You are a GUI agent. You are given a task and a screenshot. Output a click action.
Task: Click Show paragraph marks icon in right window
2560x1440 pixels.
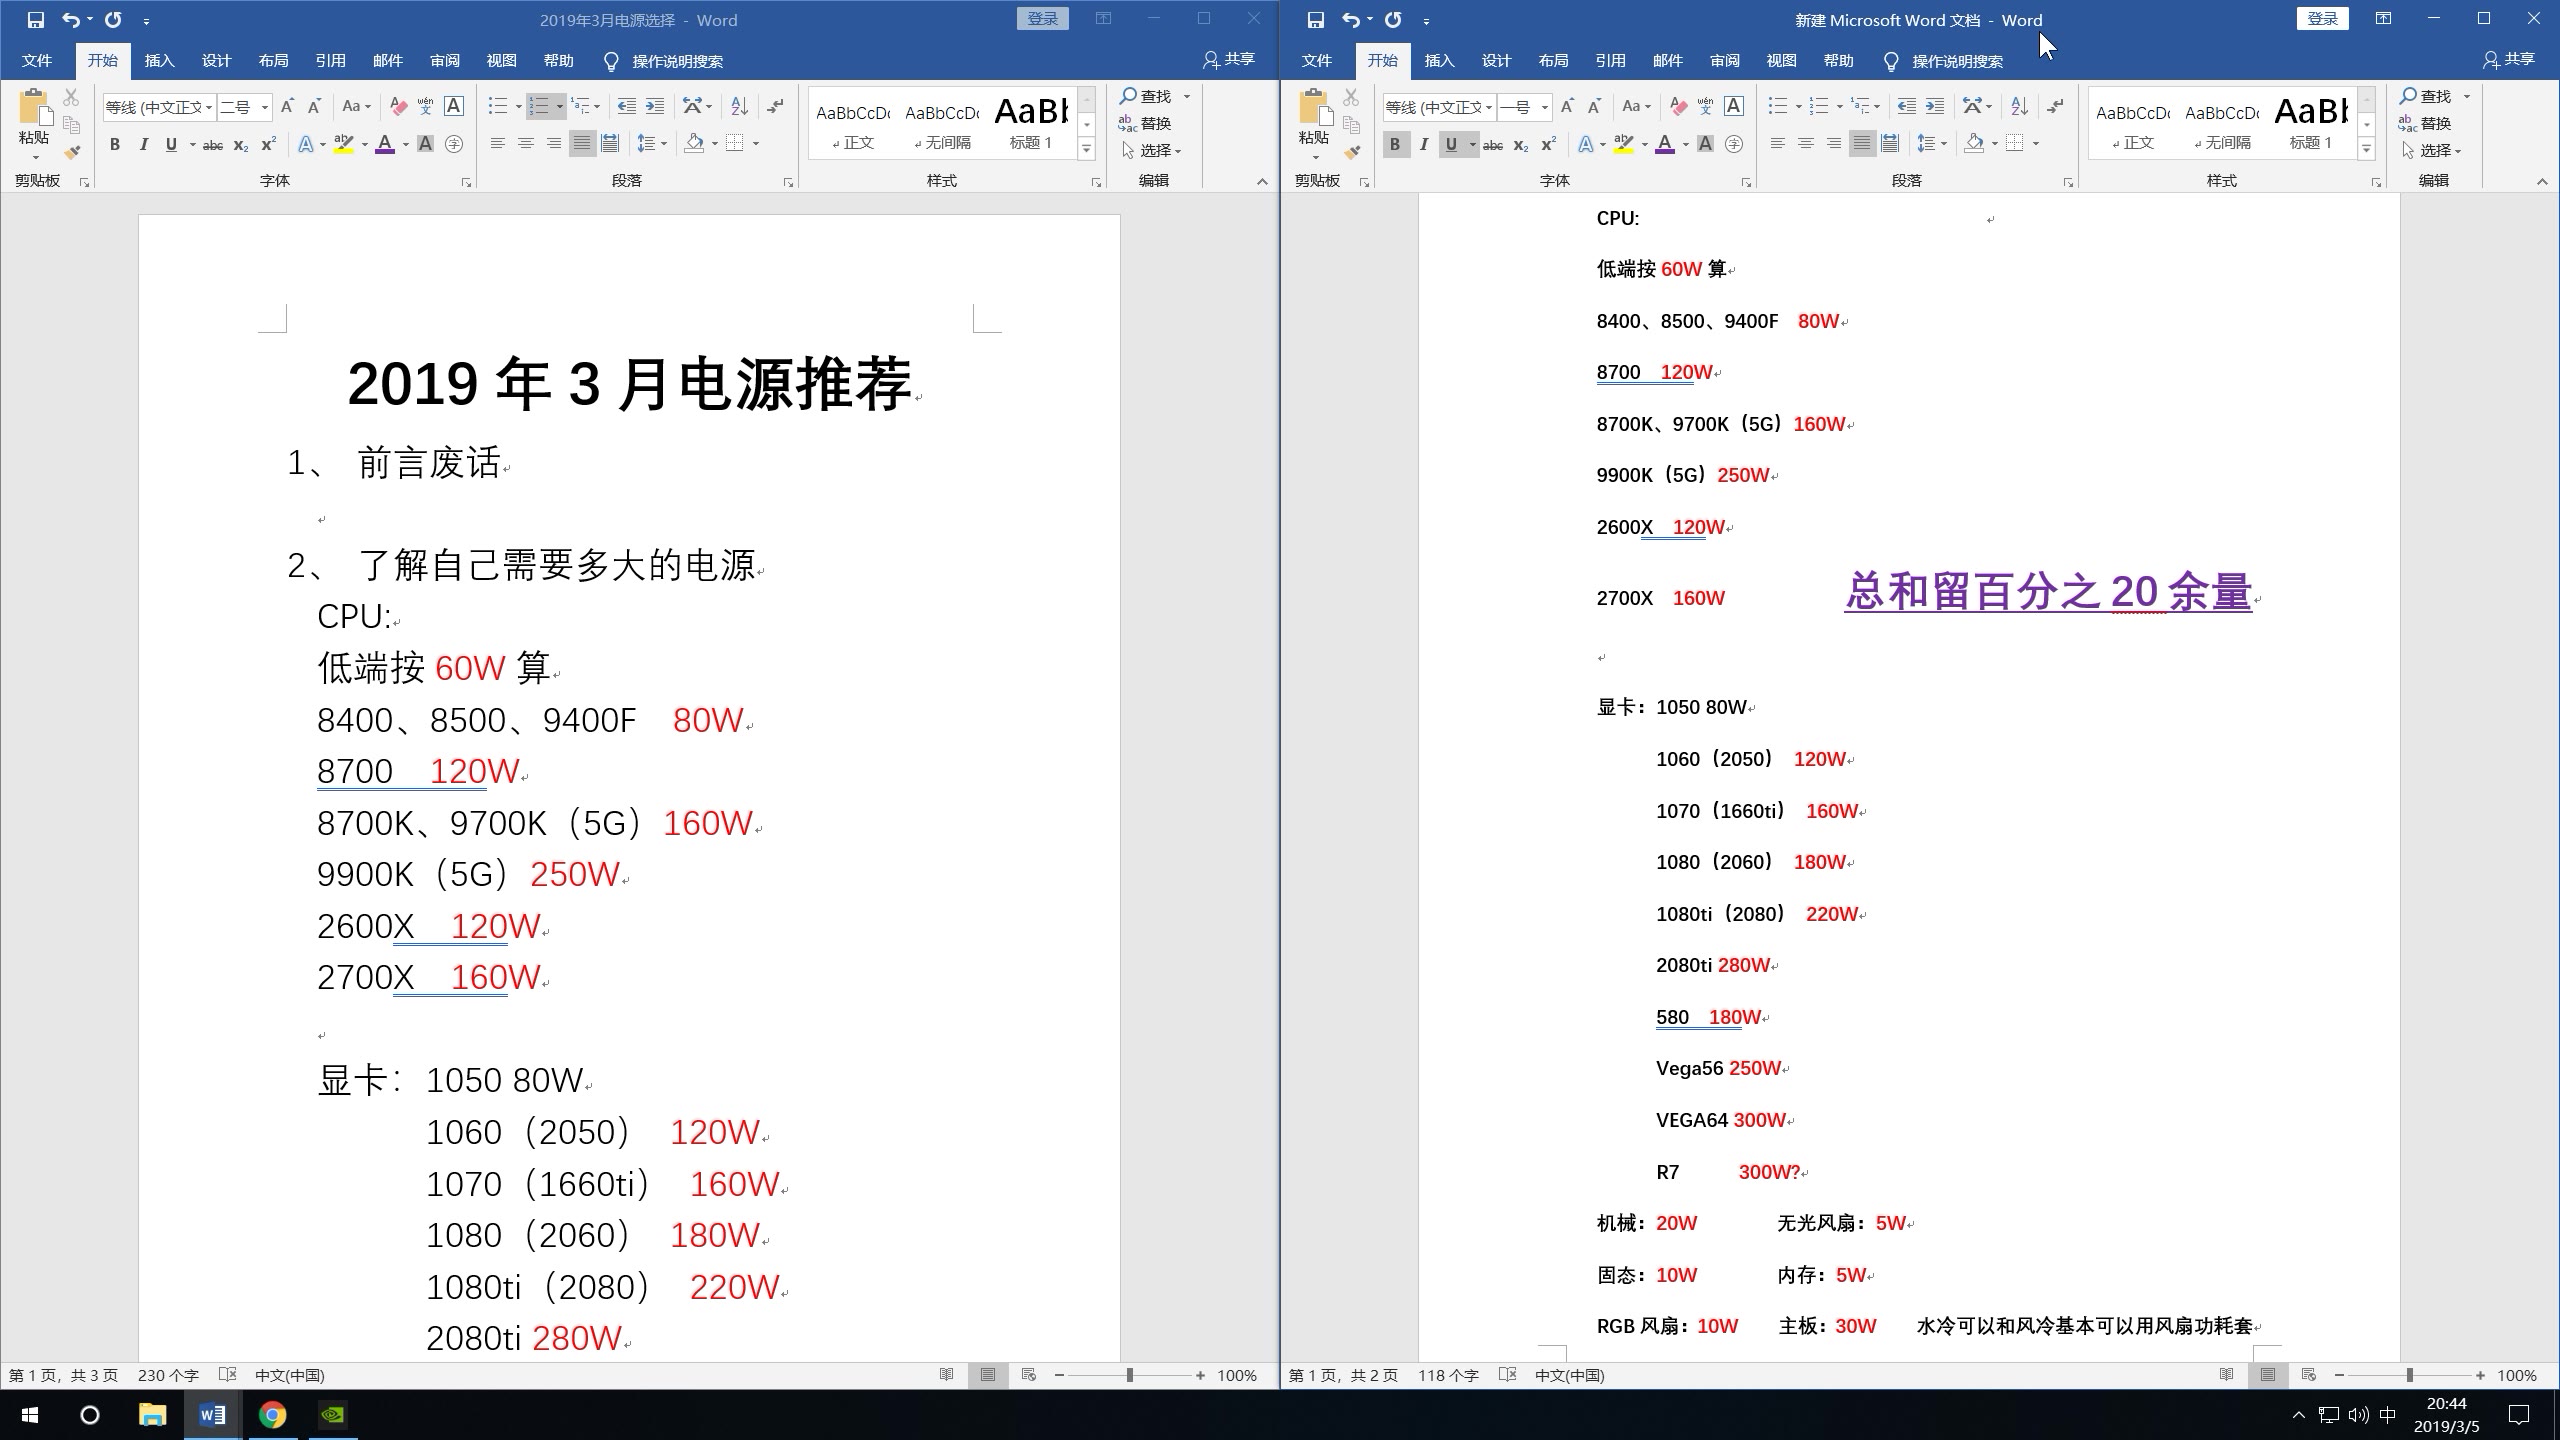point(2055,106)
